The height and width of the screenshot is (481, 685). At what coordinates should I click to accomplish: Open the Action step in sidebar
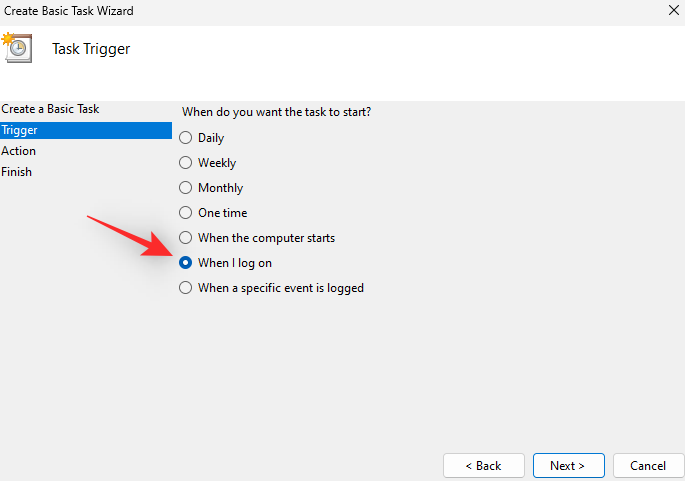coord(18,151)
